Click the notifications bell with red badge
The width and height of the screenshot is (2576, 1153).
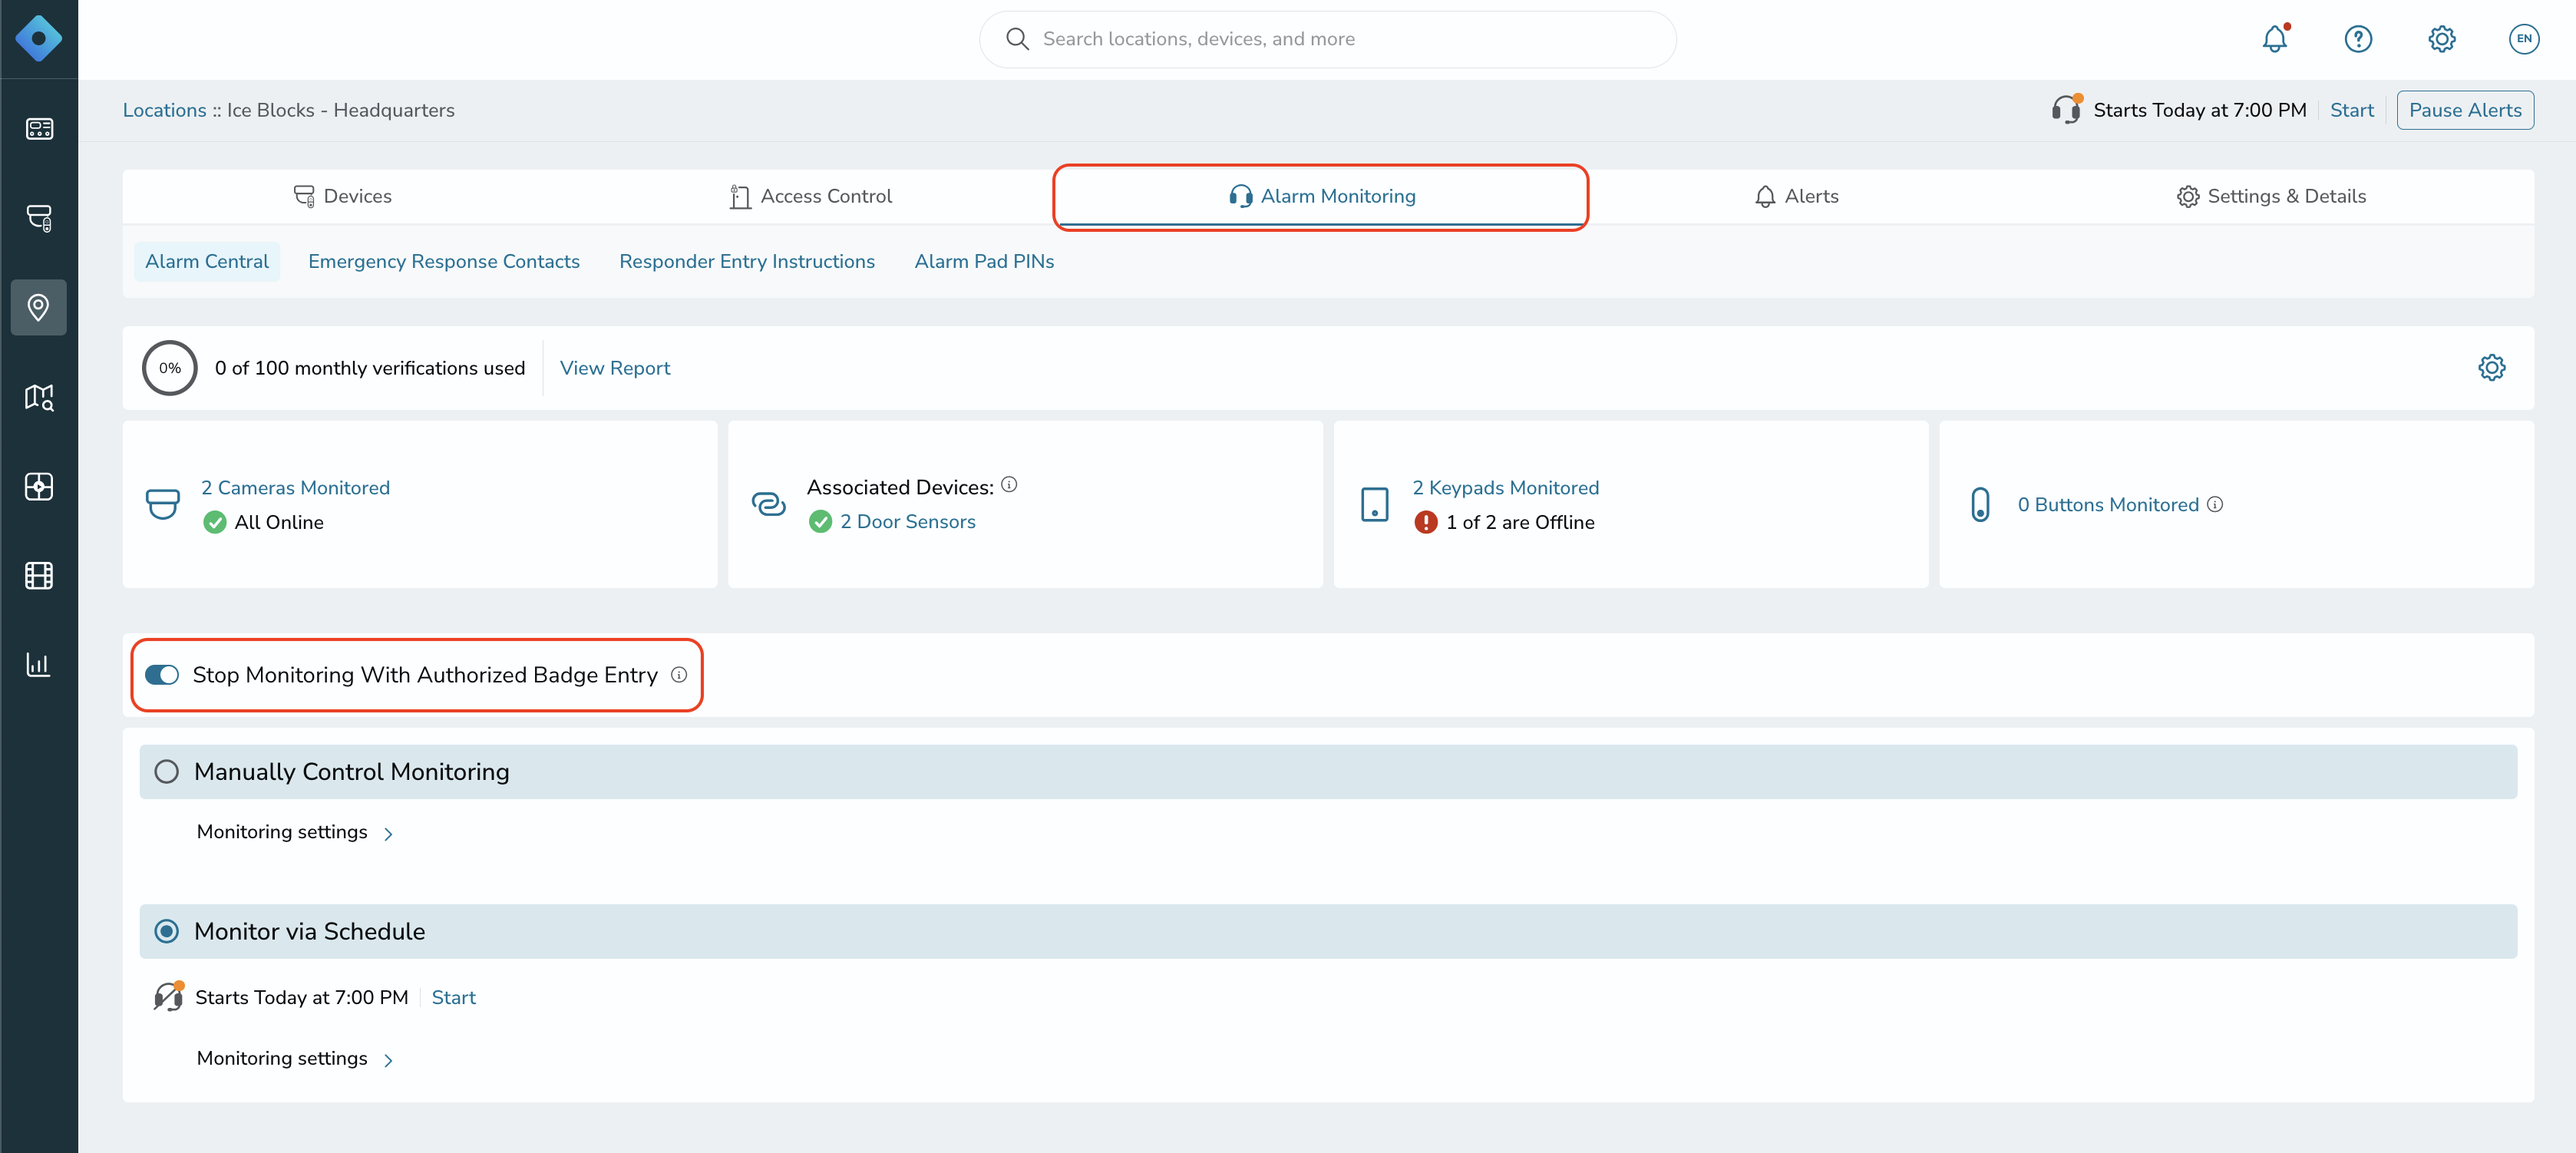(x=2275, y=39)
